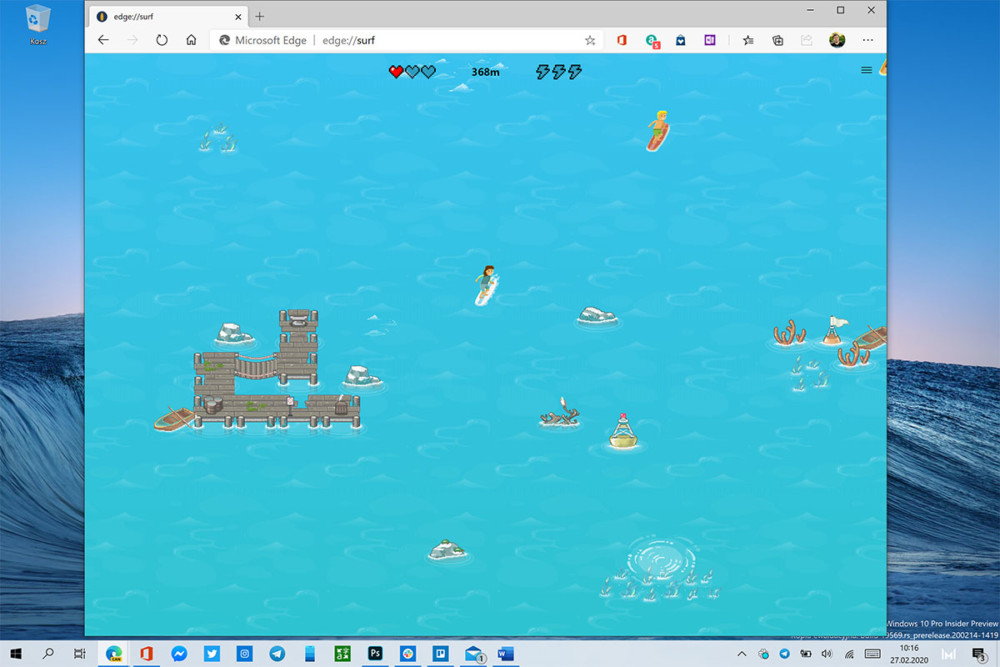
Task: Click the 368m distance counter
Action: pyautogui.click(x=485, y=72)
